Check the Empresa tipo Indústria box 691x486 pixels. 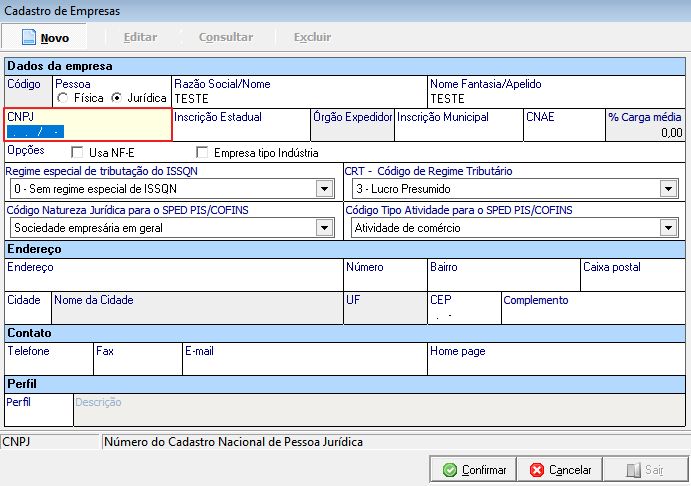(x=203, y=153)
